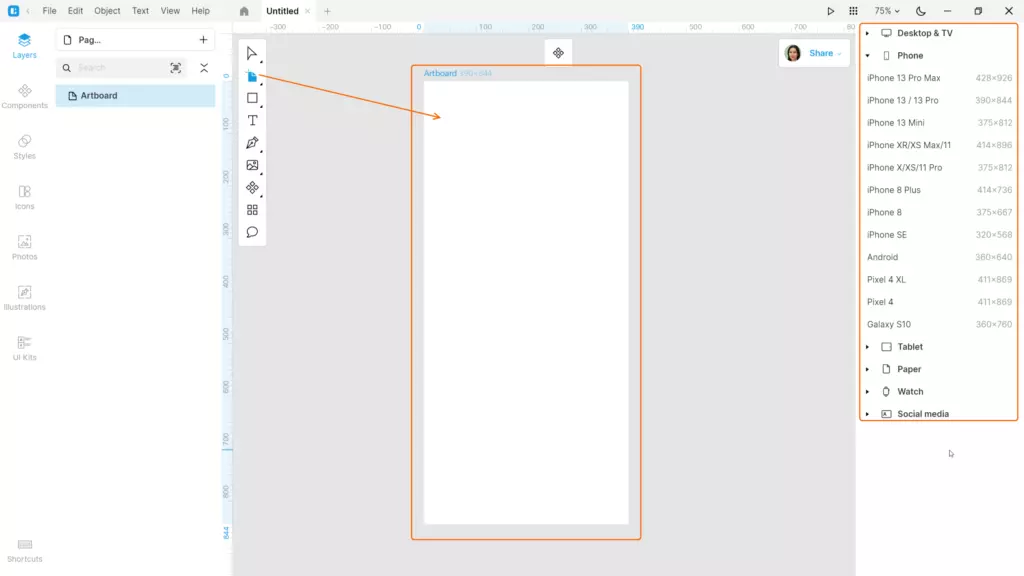Image resolution: width=1024 pixels, height=576 pixels.
Task: Open the Styles sidebar panel
Action: pyautogui.click(x=24, y=147)
